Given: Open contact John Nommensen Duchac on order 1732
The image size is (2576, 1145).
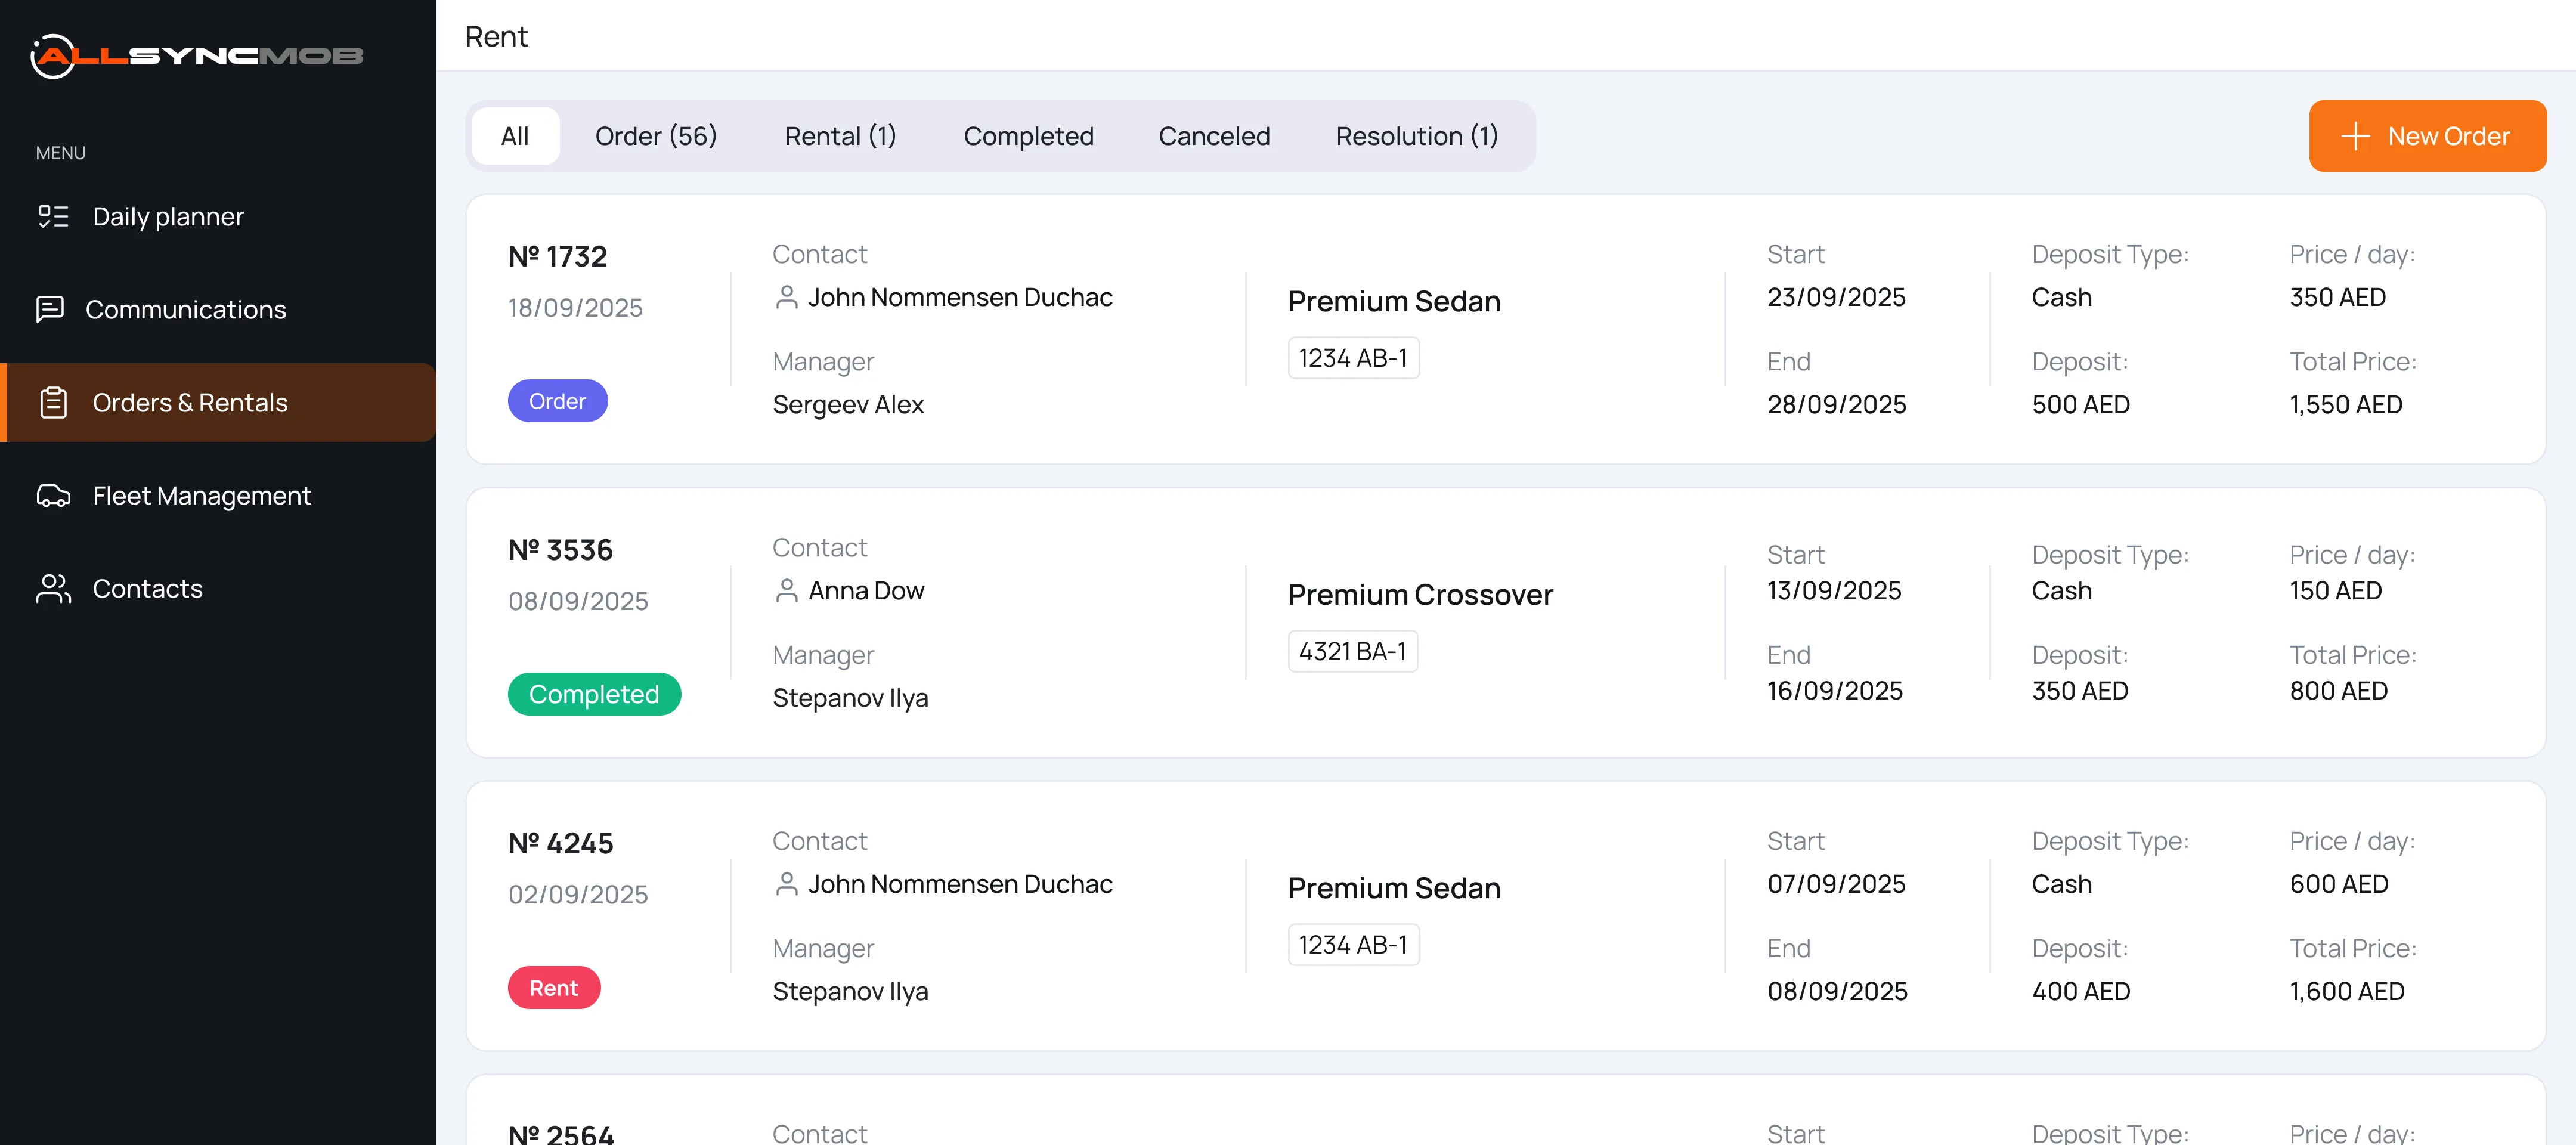Looking at the screenshot, I should [959, 297].
